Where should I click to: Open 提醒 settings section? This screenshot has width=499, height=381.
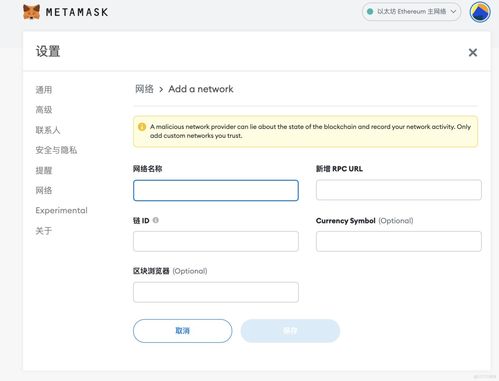tap(44, 170)
